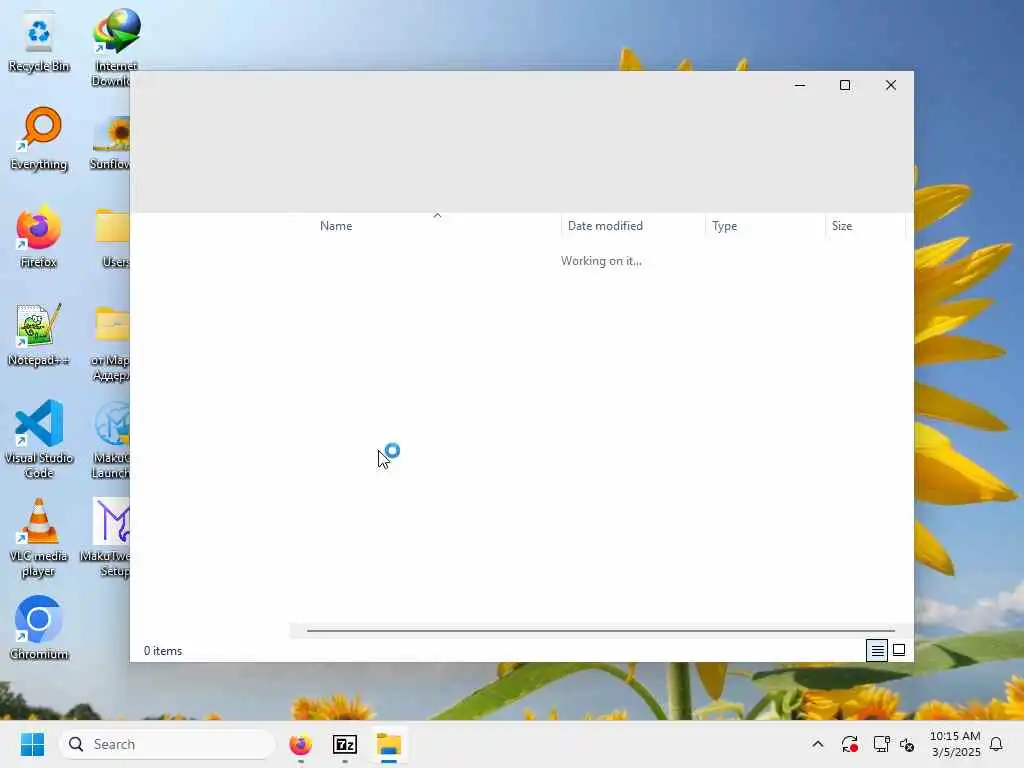The height and width of the screenshot is (768, 1024).
Task: Open the clock showing 10:15 AM
Action: (955, 744)
